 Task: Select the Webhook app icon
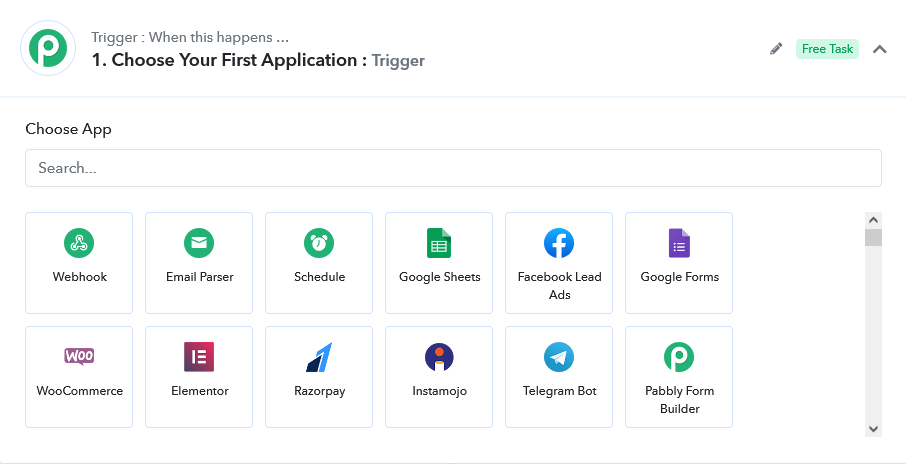79,243
